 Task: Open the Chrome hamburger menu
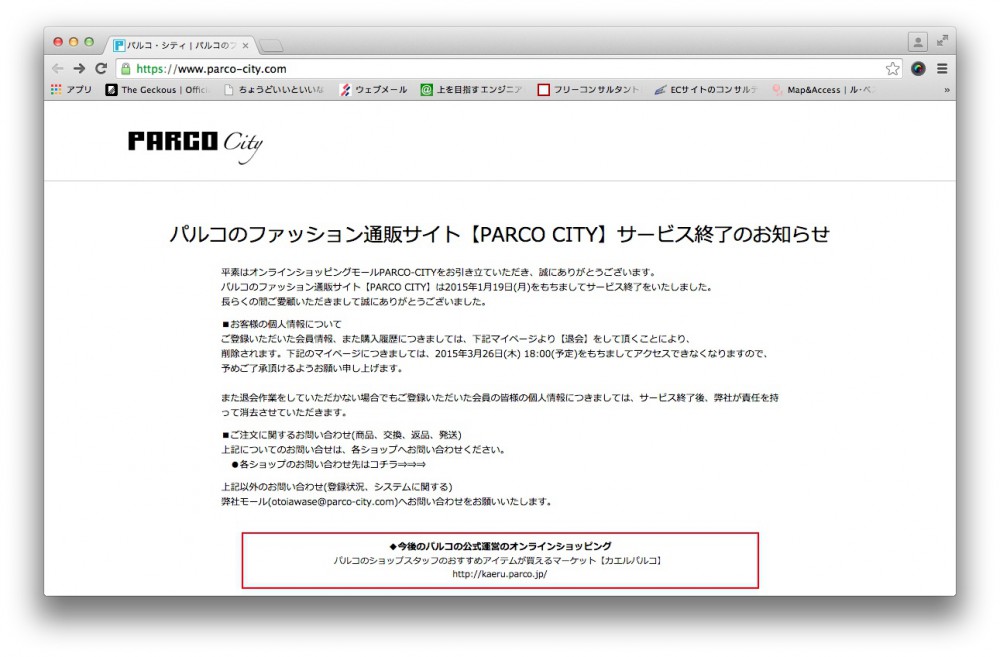(x=942, y=69)
